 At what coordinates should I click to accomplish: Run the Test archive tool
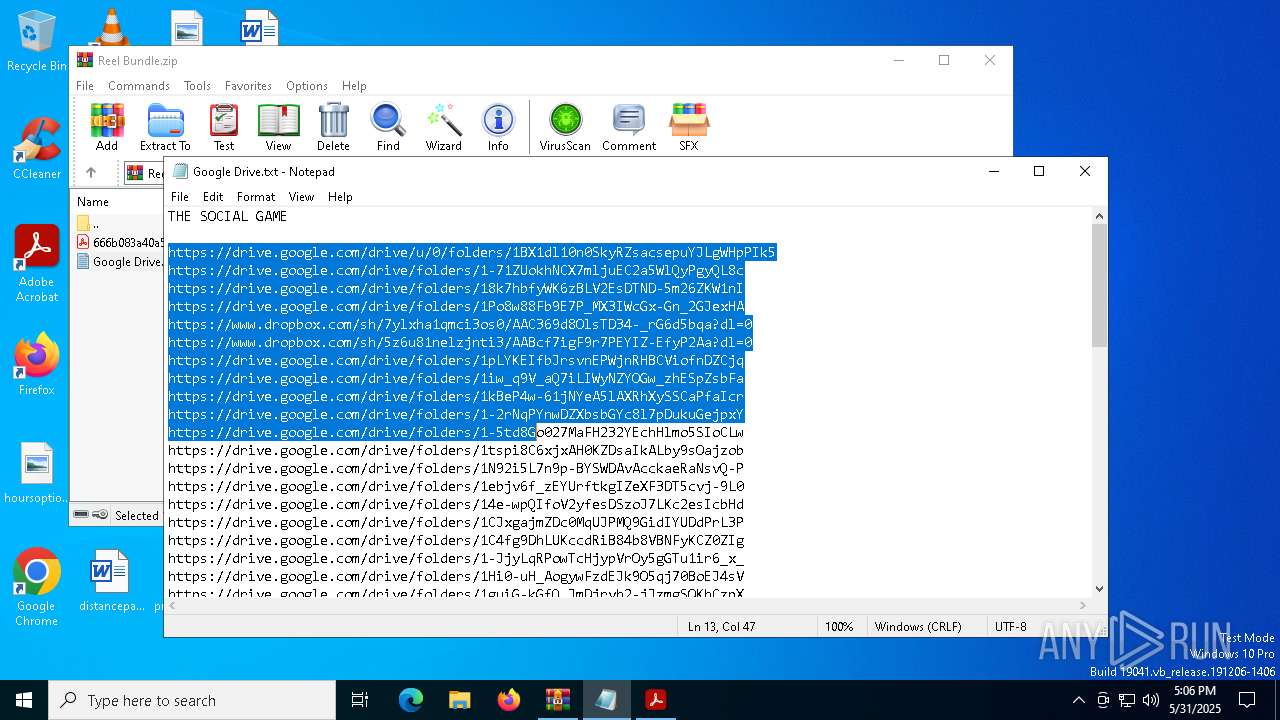pos(224,127)
